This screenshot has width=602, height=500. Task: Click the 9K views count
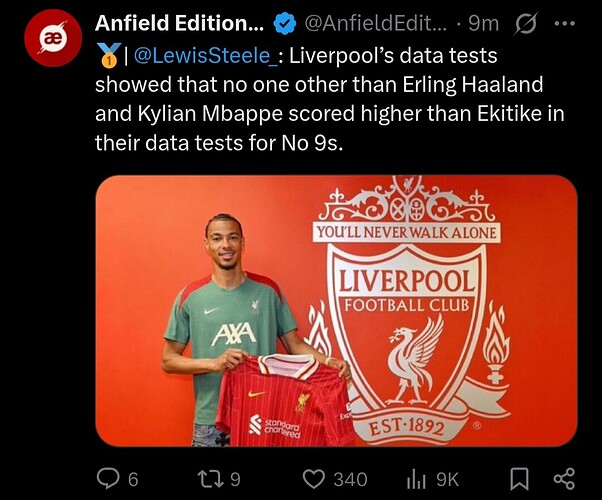tap(447, 480)
